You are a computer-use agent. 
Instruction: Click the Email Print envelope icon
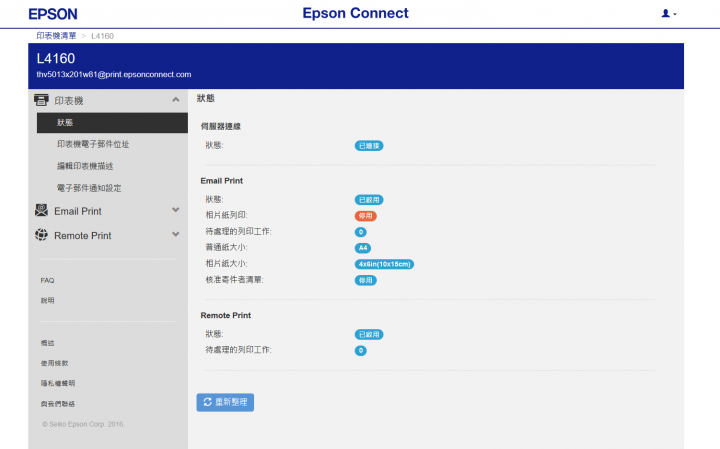click(x=41, y=210)
